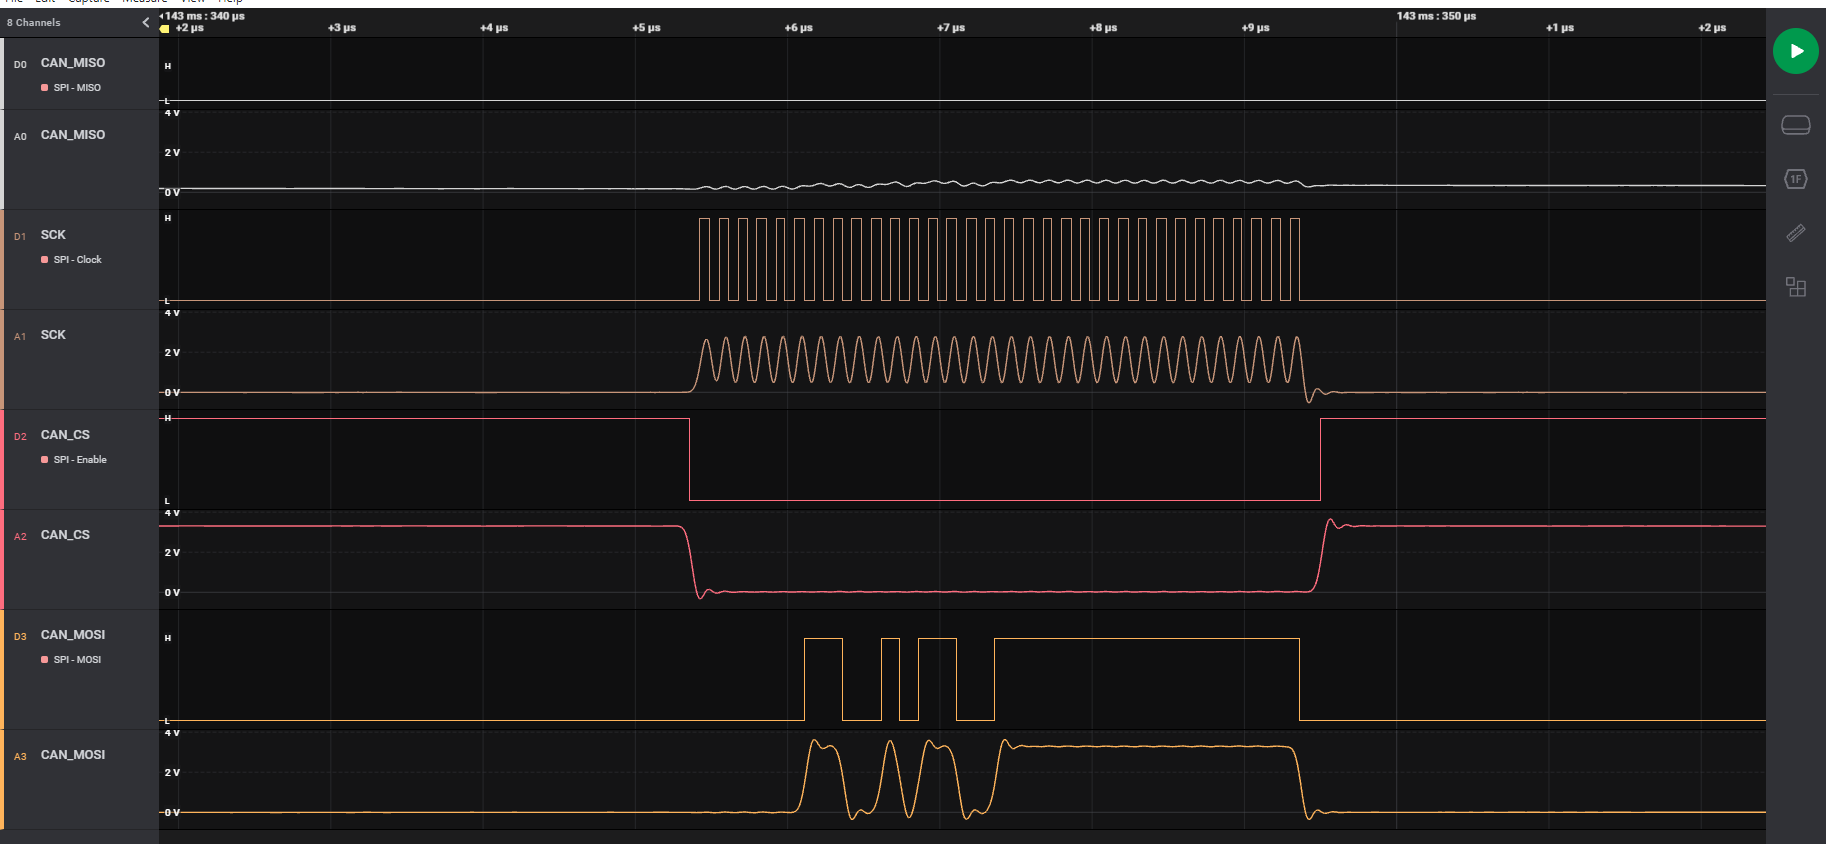Select the A1 SCK analog channel label
Viewport: 1826px width, 844px height.
pos(53,335)
